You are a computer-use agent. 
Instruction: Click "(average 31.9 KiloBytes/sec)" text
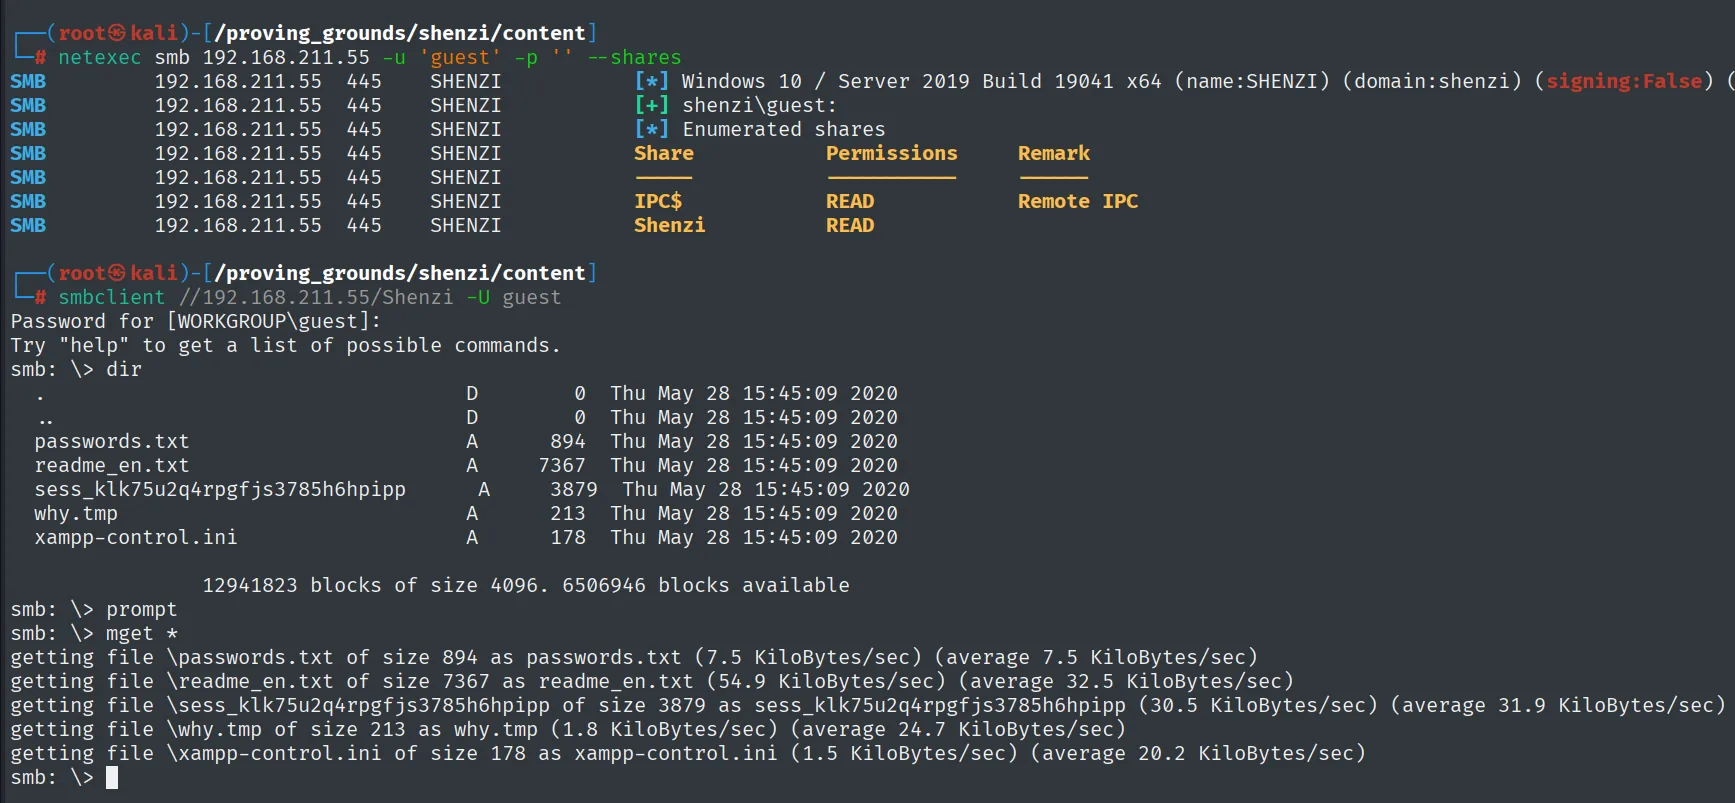pyautogui.click(x=1558, y=706)
